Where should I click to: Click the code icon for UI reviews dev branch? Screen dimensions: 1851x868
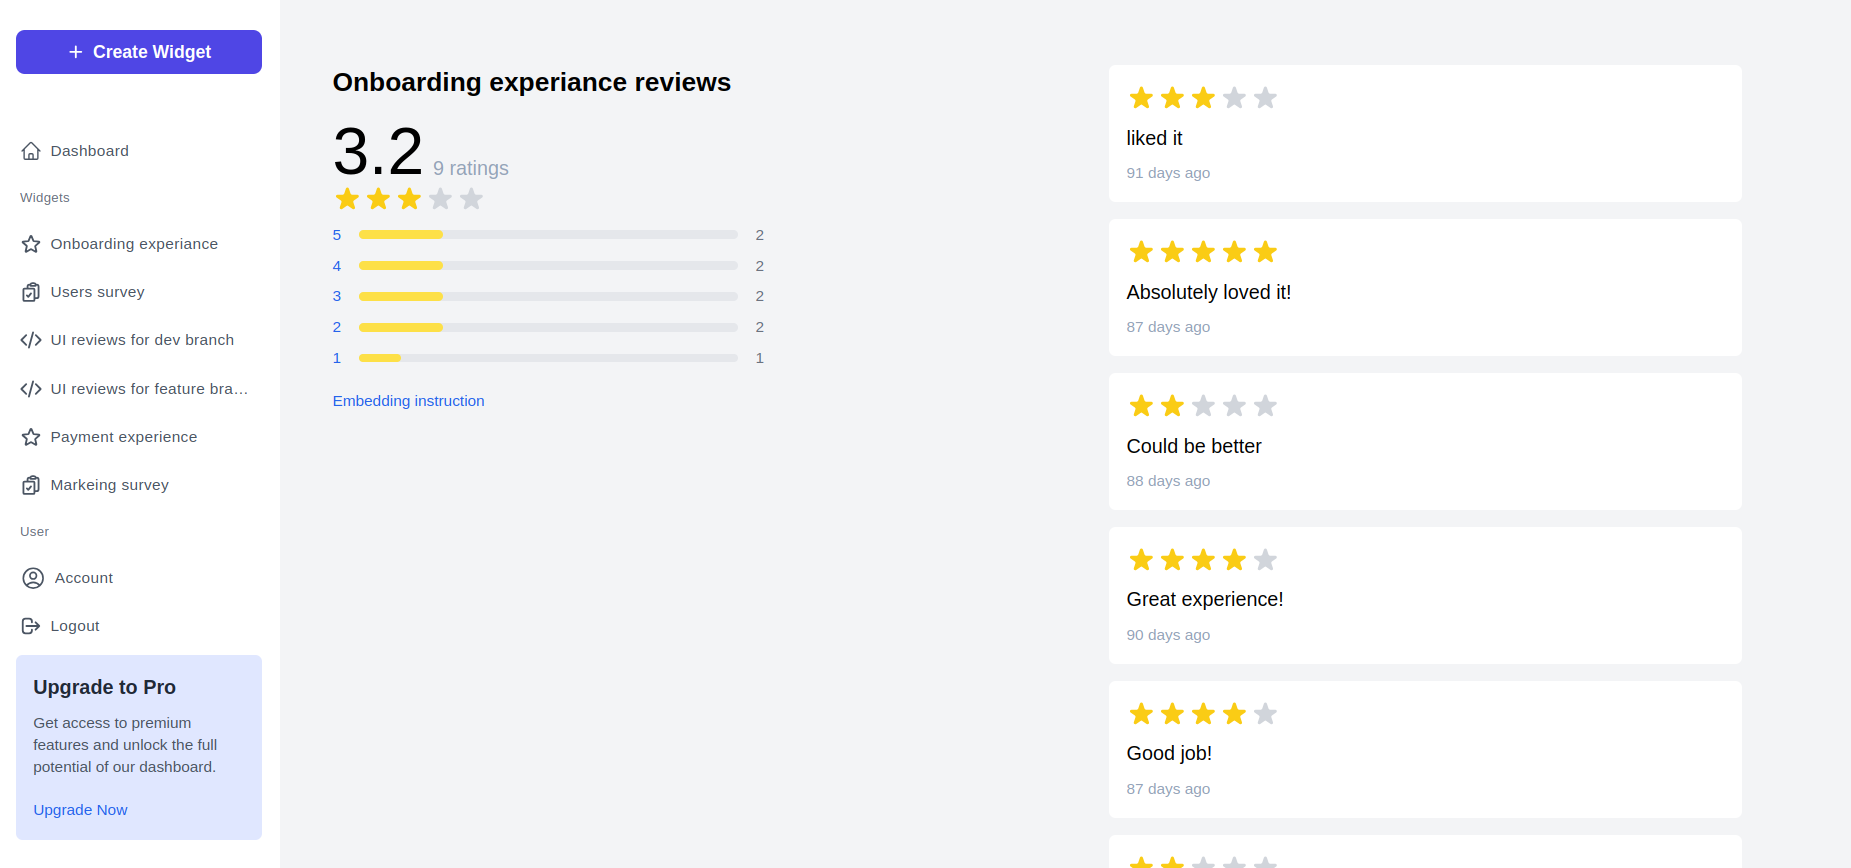click(31, 340)
